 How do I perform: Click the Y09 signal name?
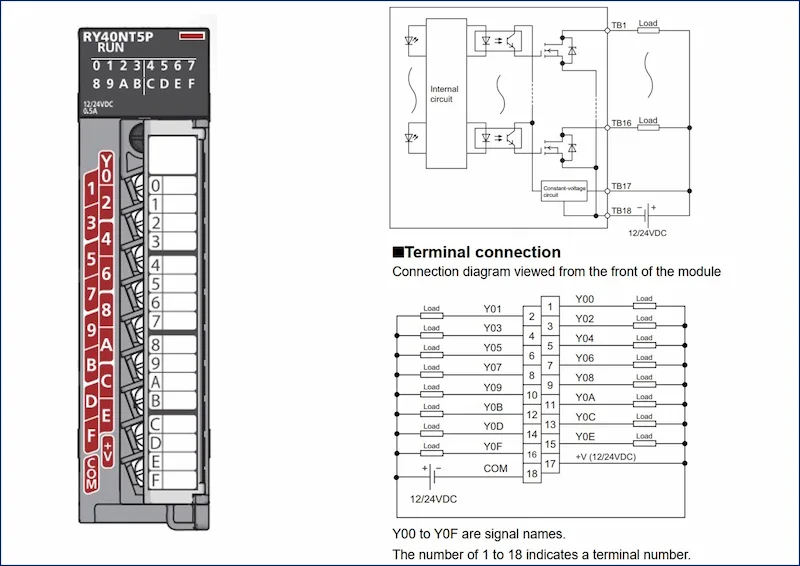coord(492,387)
